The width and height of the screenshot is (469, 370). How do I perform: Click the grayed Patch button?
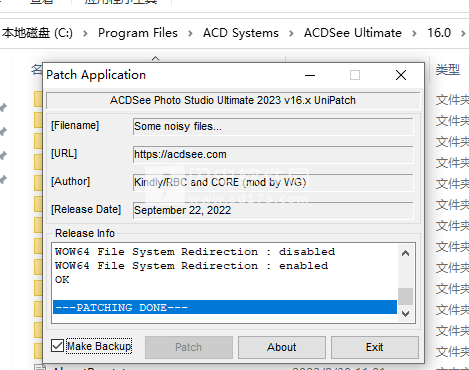coord(189,347)
